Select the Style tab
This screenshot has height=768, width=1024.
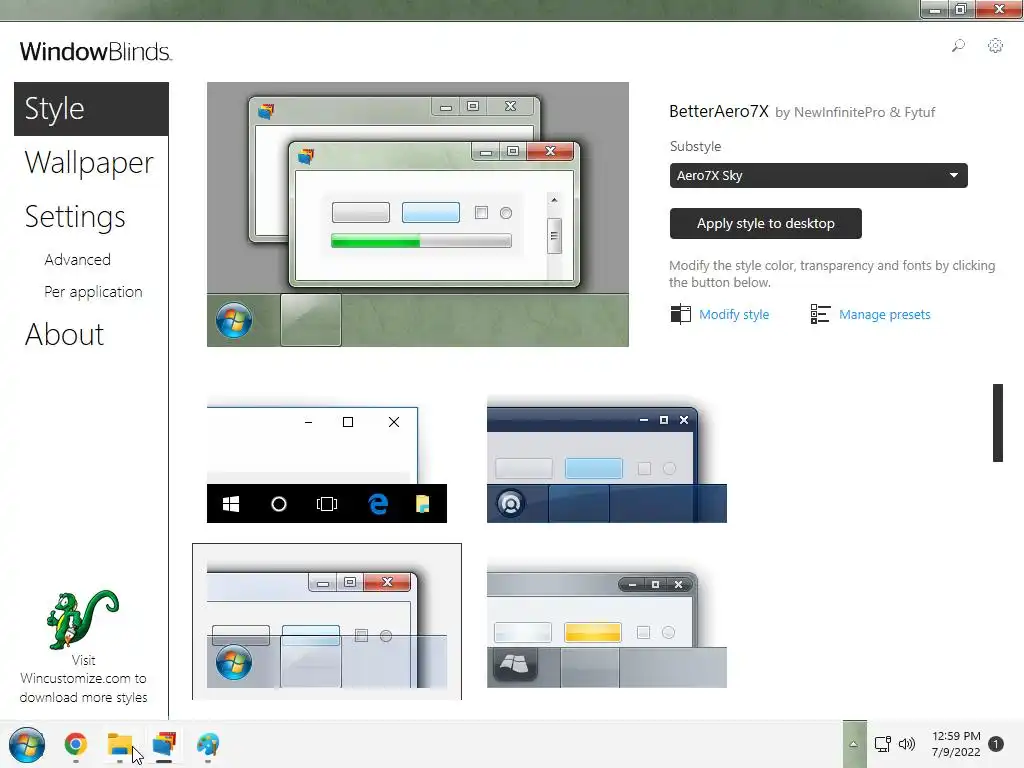tap(91, 108)
